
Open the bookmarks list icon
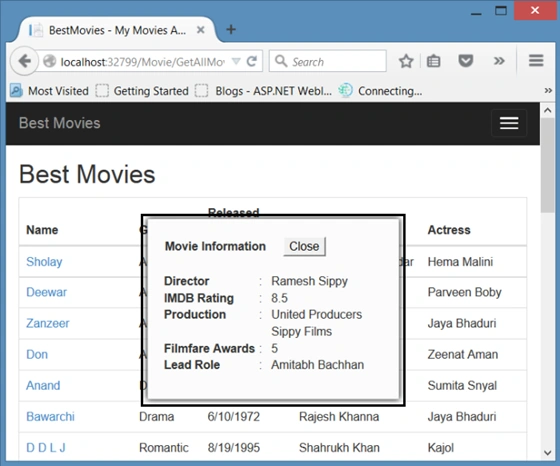coord(433,61)
